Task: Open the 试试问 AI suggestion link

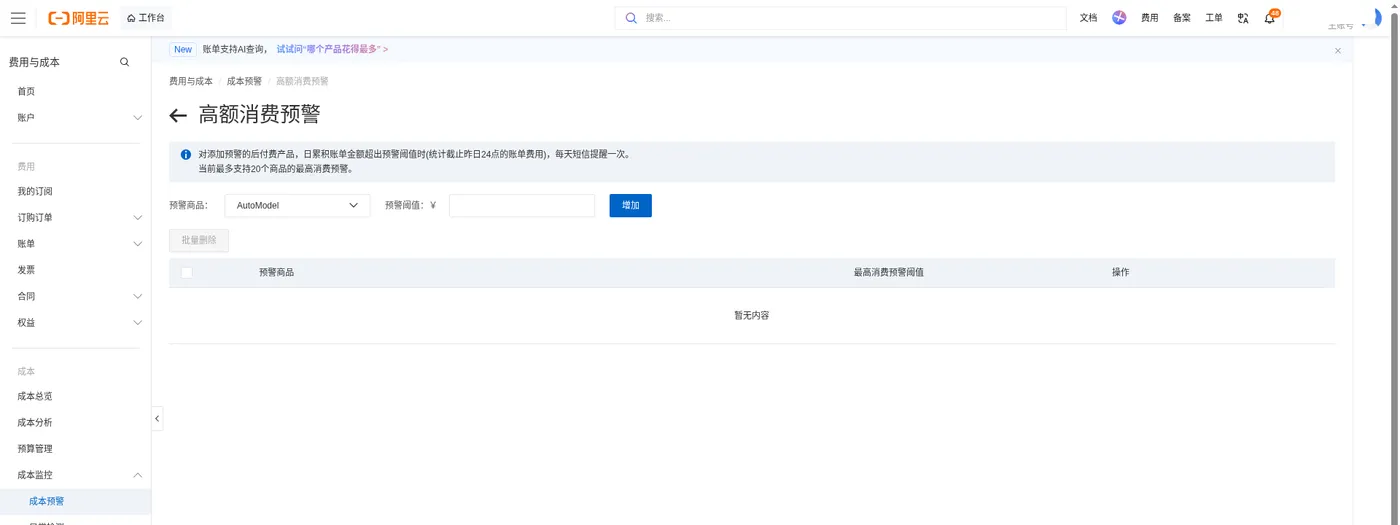Action: tap(332, 49)
